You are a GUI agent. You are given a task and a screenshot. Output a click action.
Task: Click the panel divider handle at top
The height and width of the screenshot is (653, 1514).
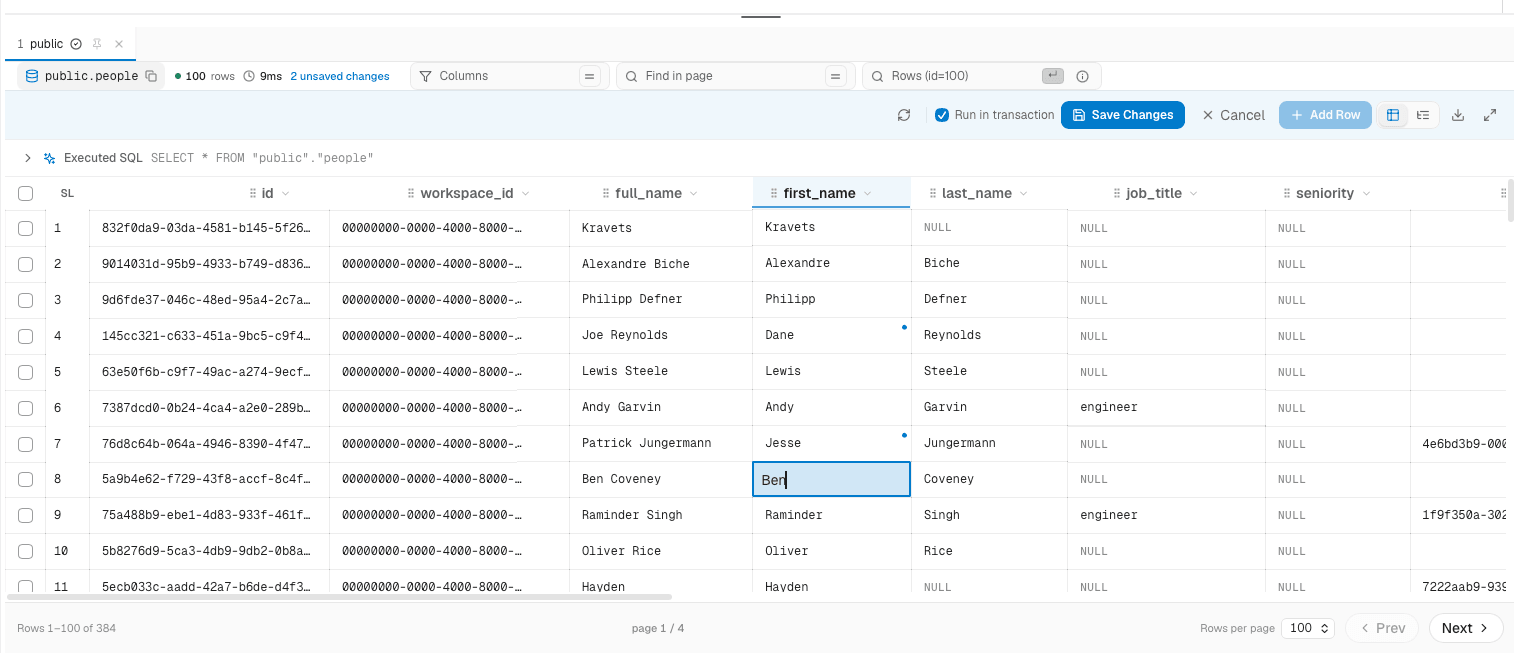click(761, 17)
